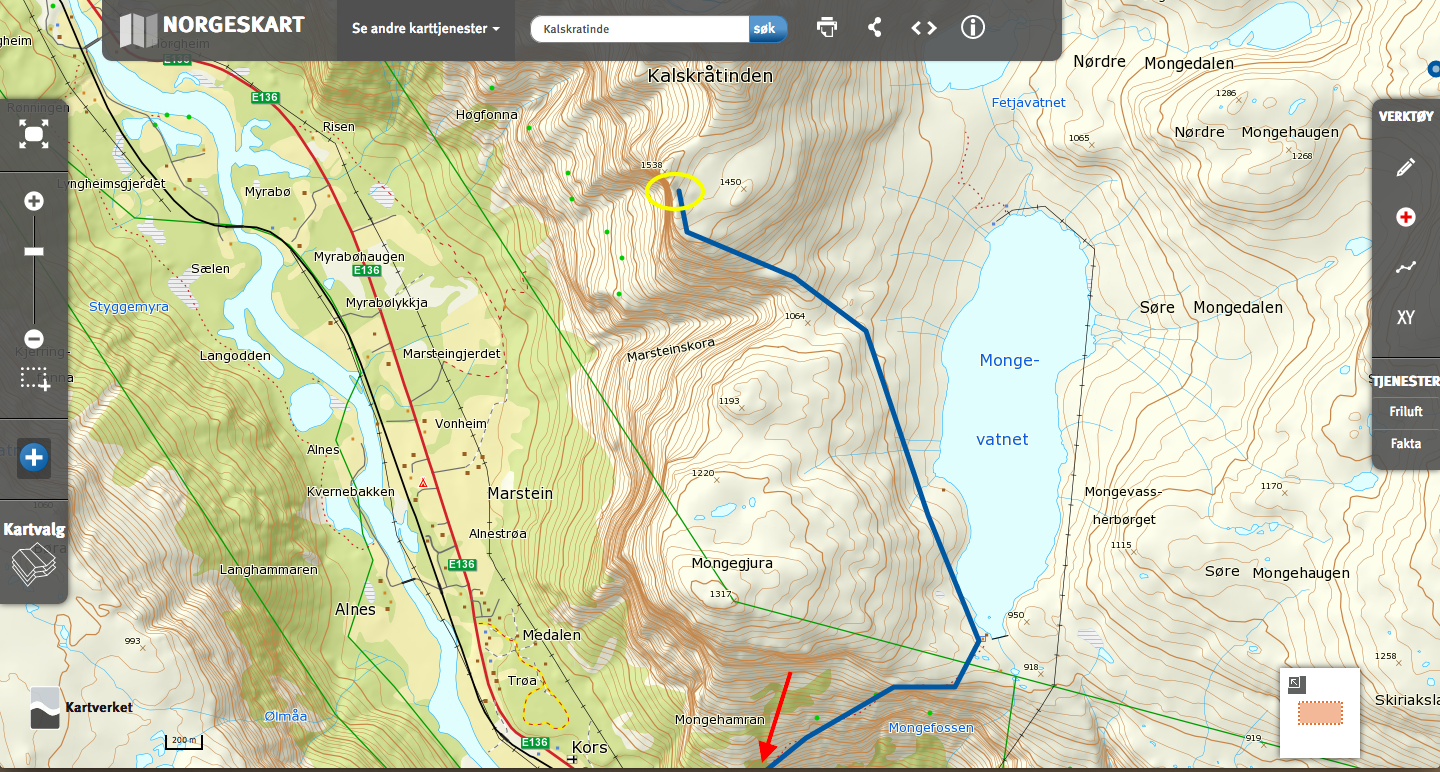1440x772 pixels.
Task: Click the Myrabøhaugen label
Action: (359, 257)
